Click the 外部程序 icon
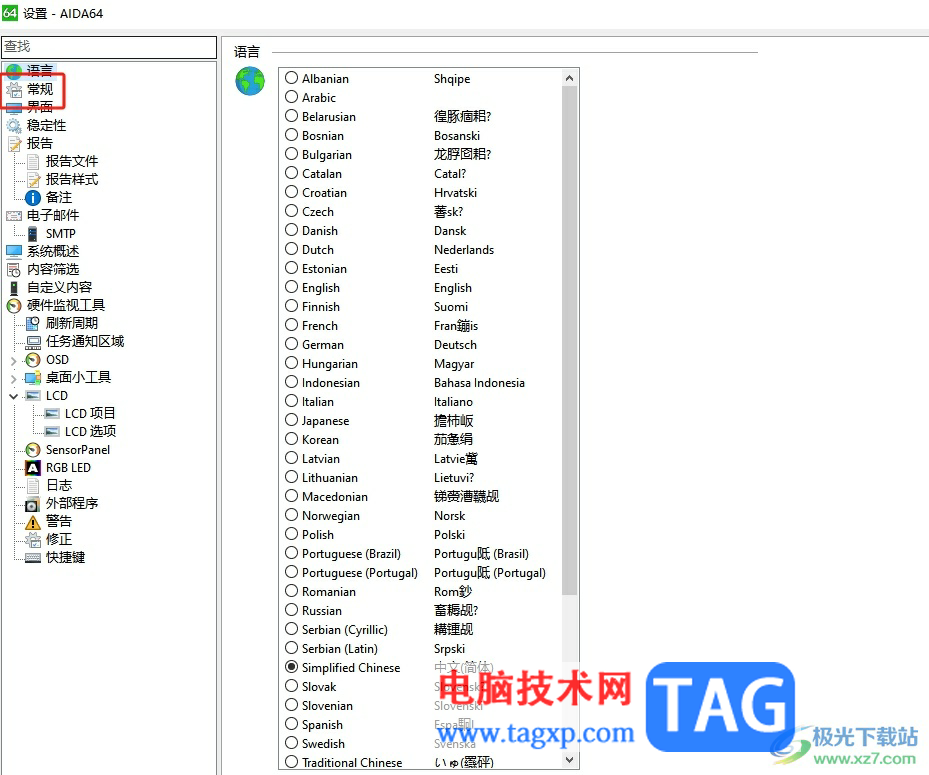 point(33,504)
